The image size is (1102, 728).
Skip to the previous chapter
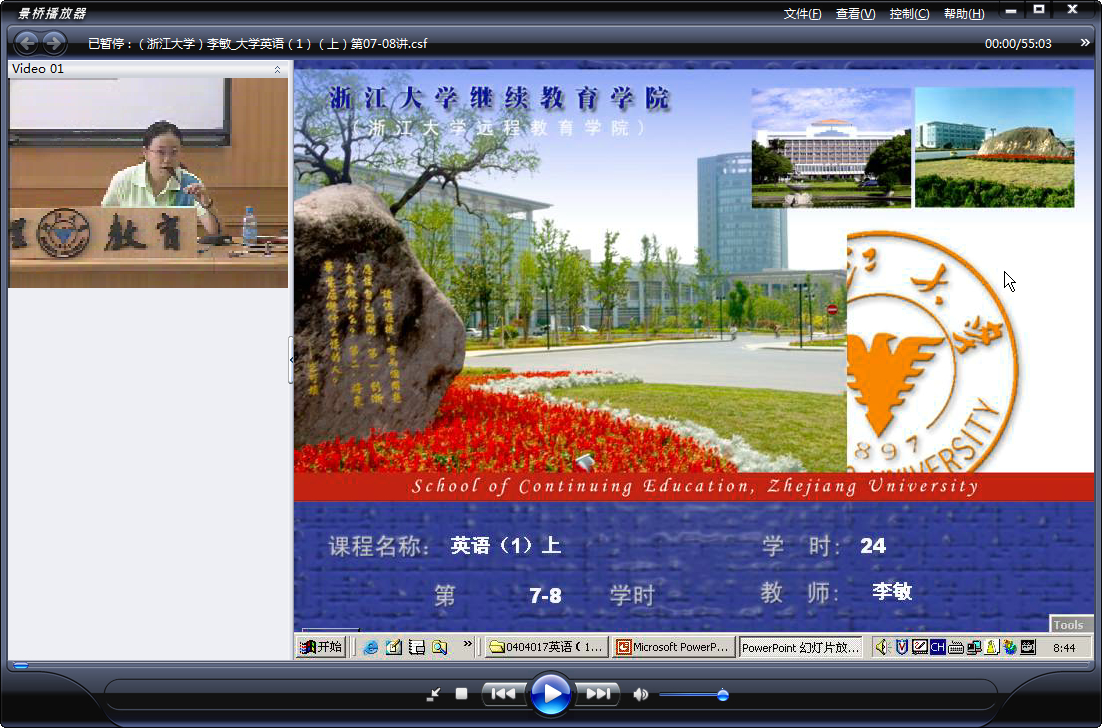[x=503, y=694]
